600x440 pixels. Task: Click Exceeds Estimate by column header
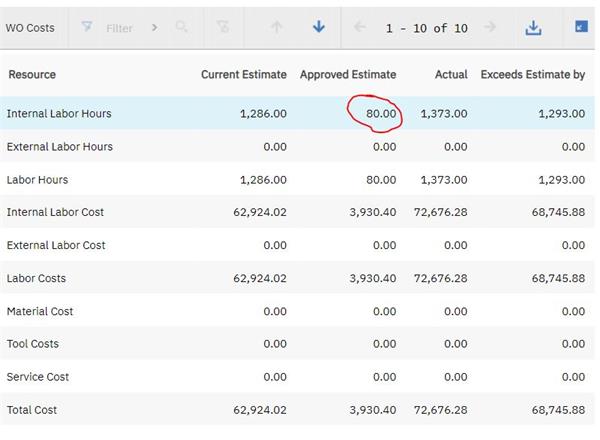coord(533,74)
